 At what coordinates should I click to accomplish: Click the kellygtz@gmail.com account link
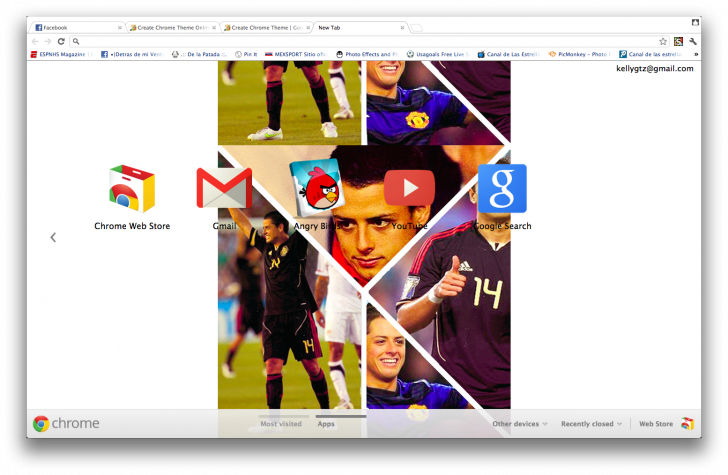[655, 69]
